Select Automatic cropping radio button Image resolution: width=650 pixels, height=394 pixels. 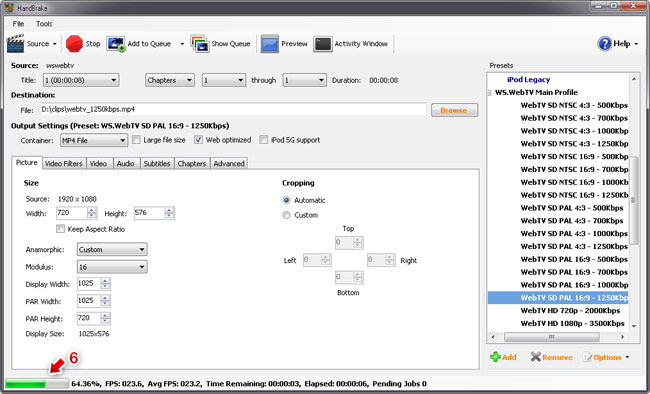[286, 200]
